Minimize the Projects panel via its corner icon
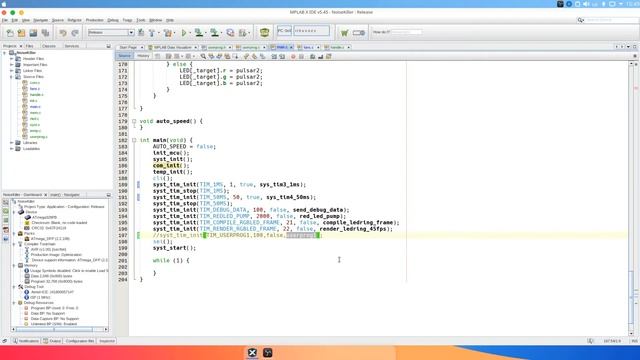 108,46
